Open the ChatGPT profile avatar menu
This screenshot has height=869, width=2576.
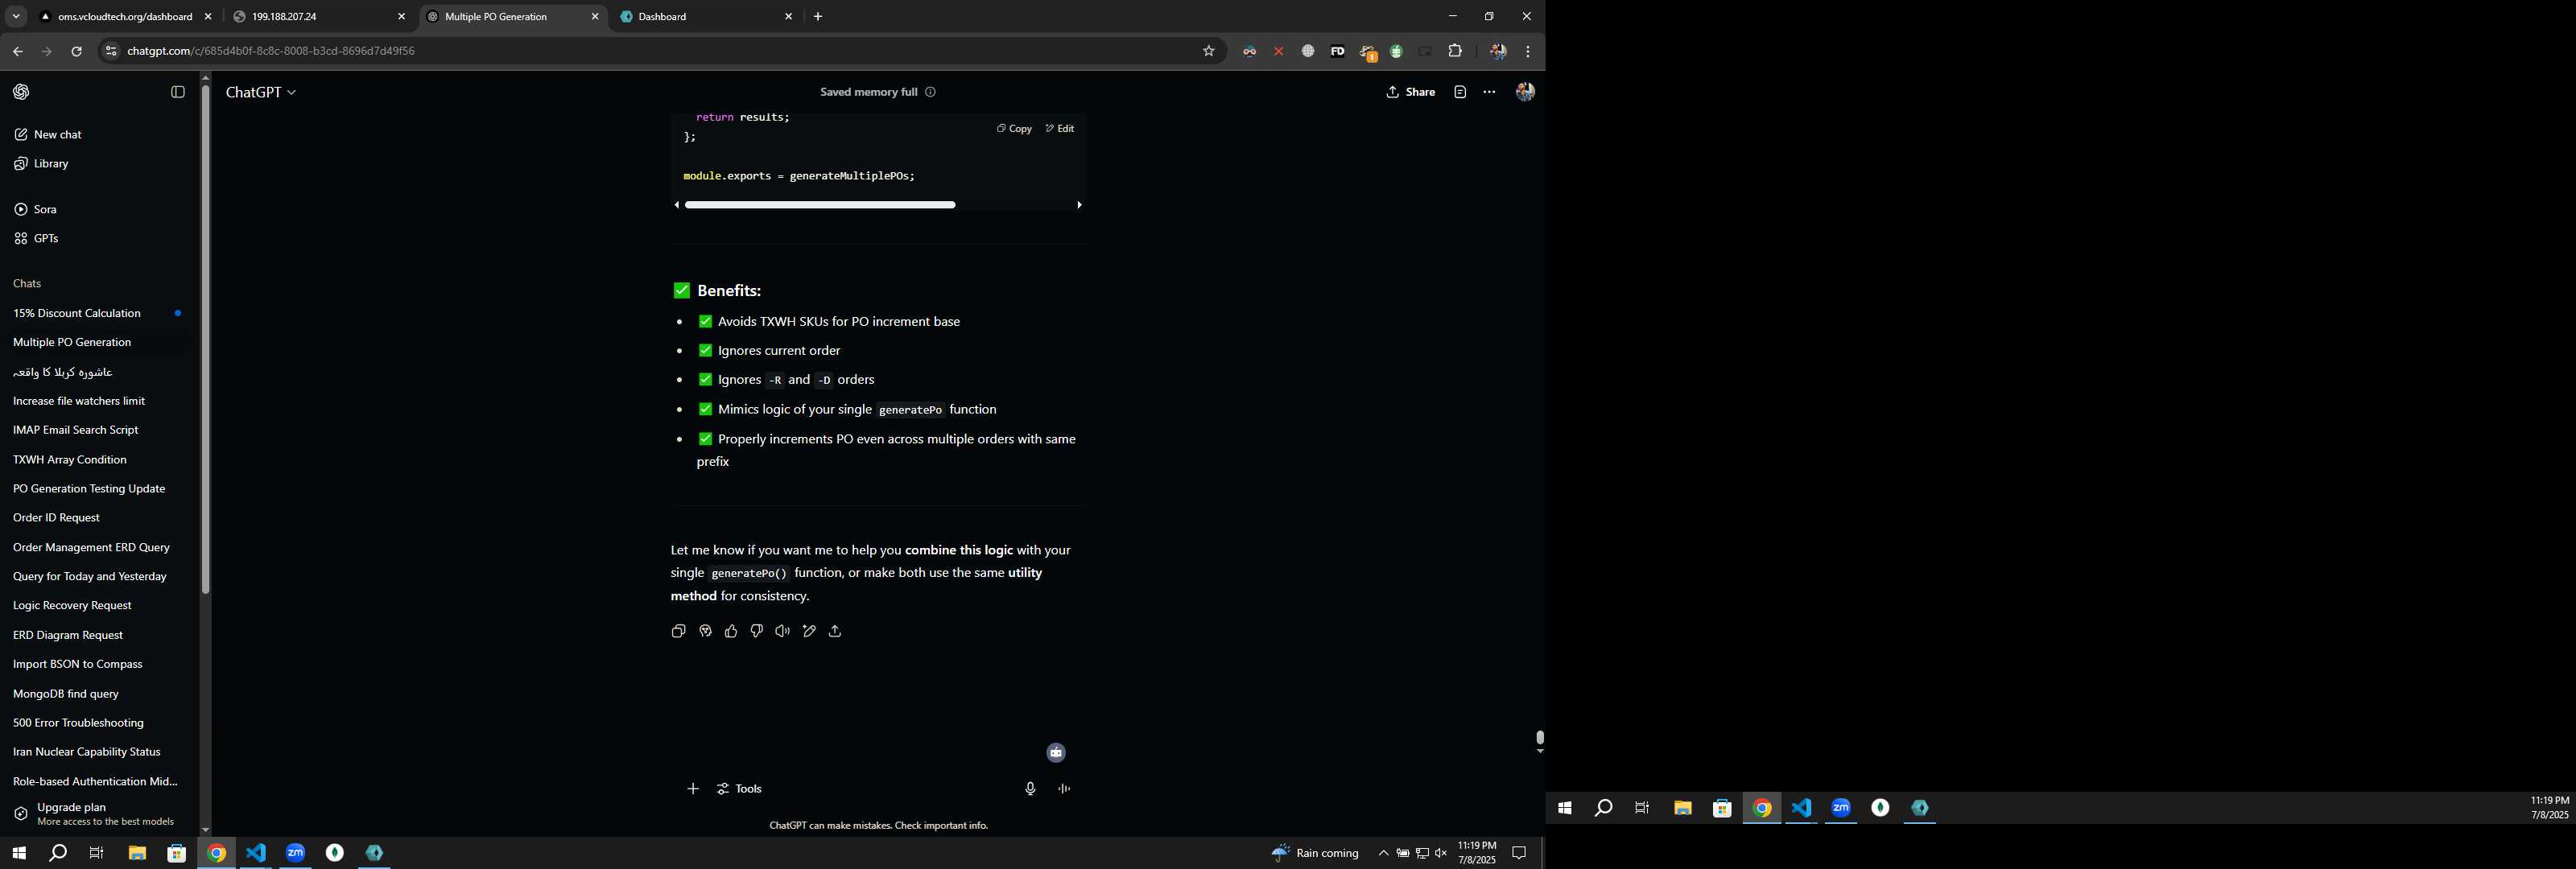tap(1525, 92)
